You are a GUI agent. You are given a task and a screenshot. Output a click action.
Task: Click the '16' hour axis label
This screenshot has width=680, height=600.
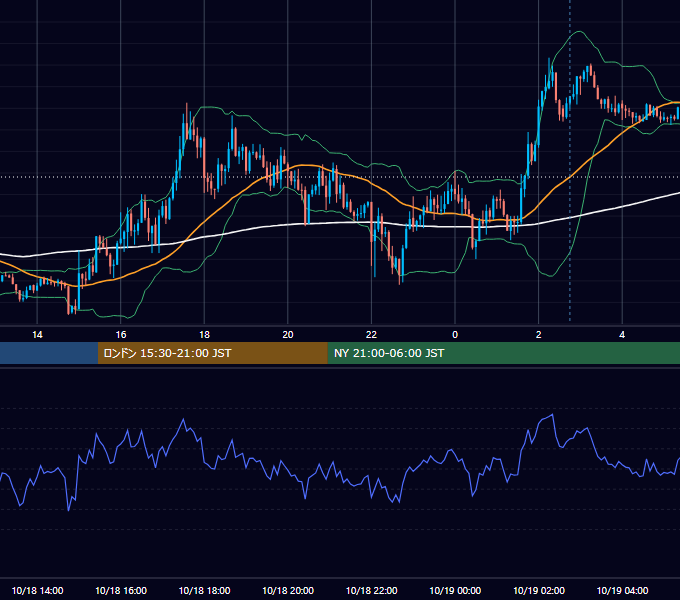[x=121, y=335]
